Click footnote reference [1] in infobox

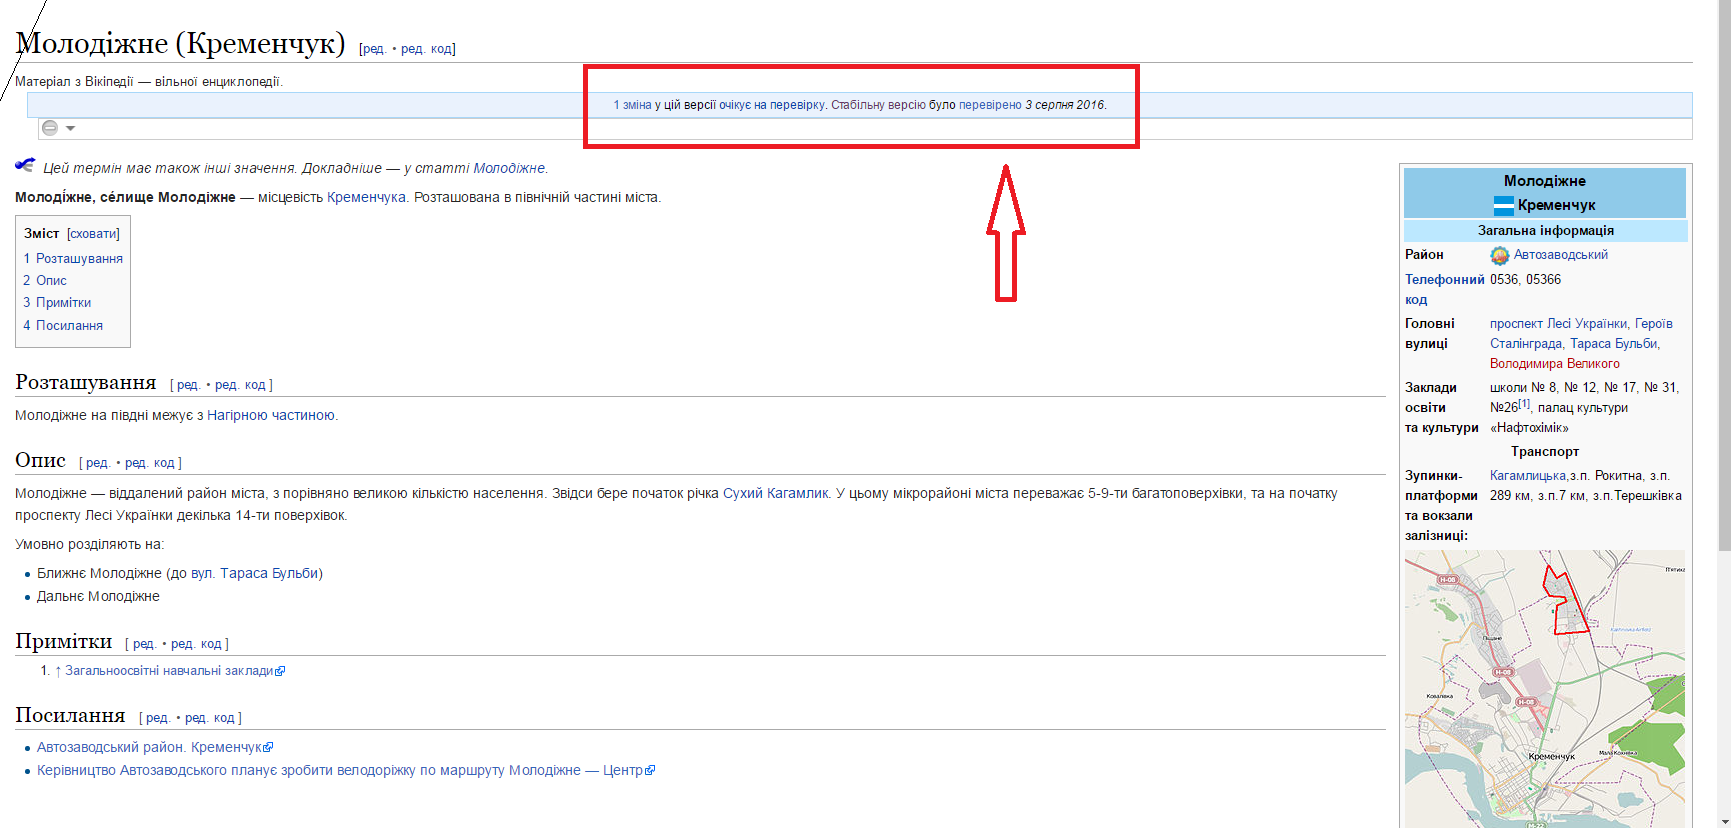click(x=1524, y=404)
